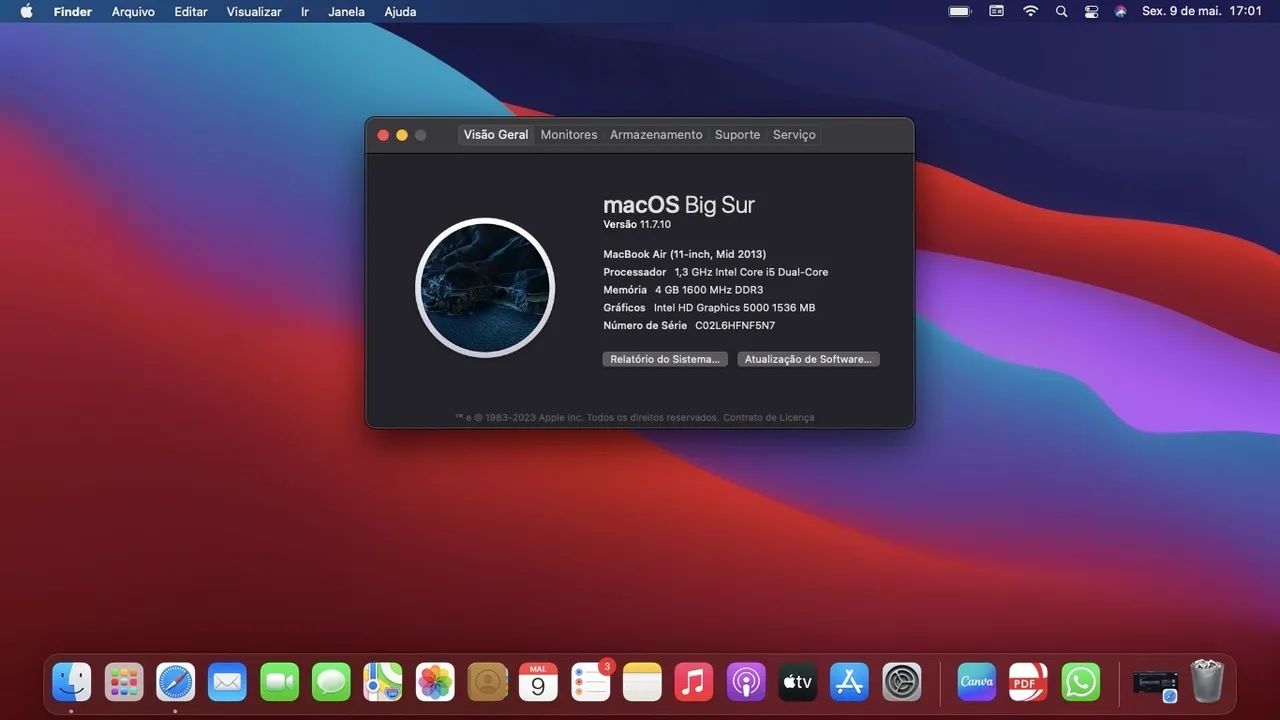Open Spotlight search icon
1280x720 pixels.
point(1061,11)
